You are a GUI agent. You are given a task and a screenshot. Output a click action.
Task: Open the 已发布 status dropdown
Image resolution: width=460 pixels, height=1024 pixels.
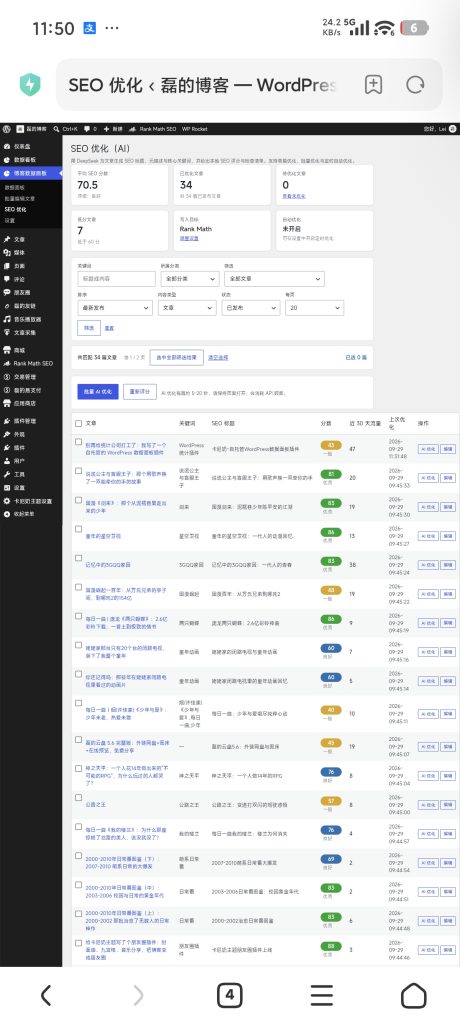(251, 308)
